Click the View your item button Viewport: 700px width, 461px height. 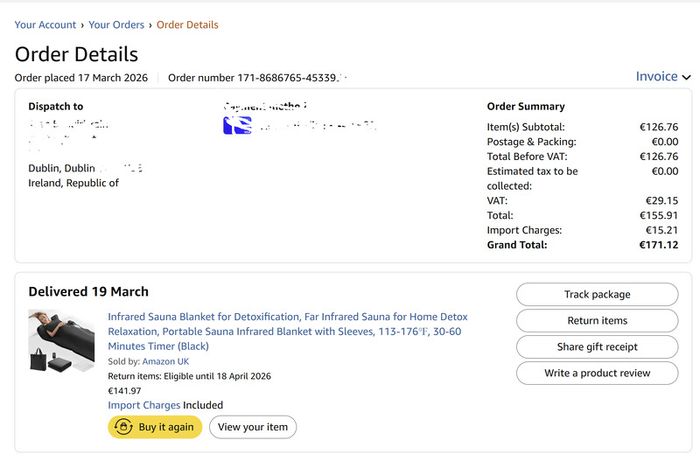click(253, 427)
